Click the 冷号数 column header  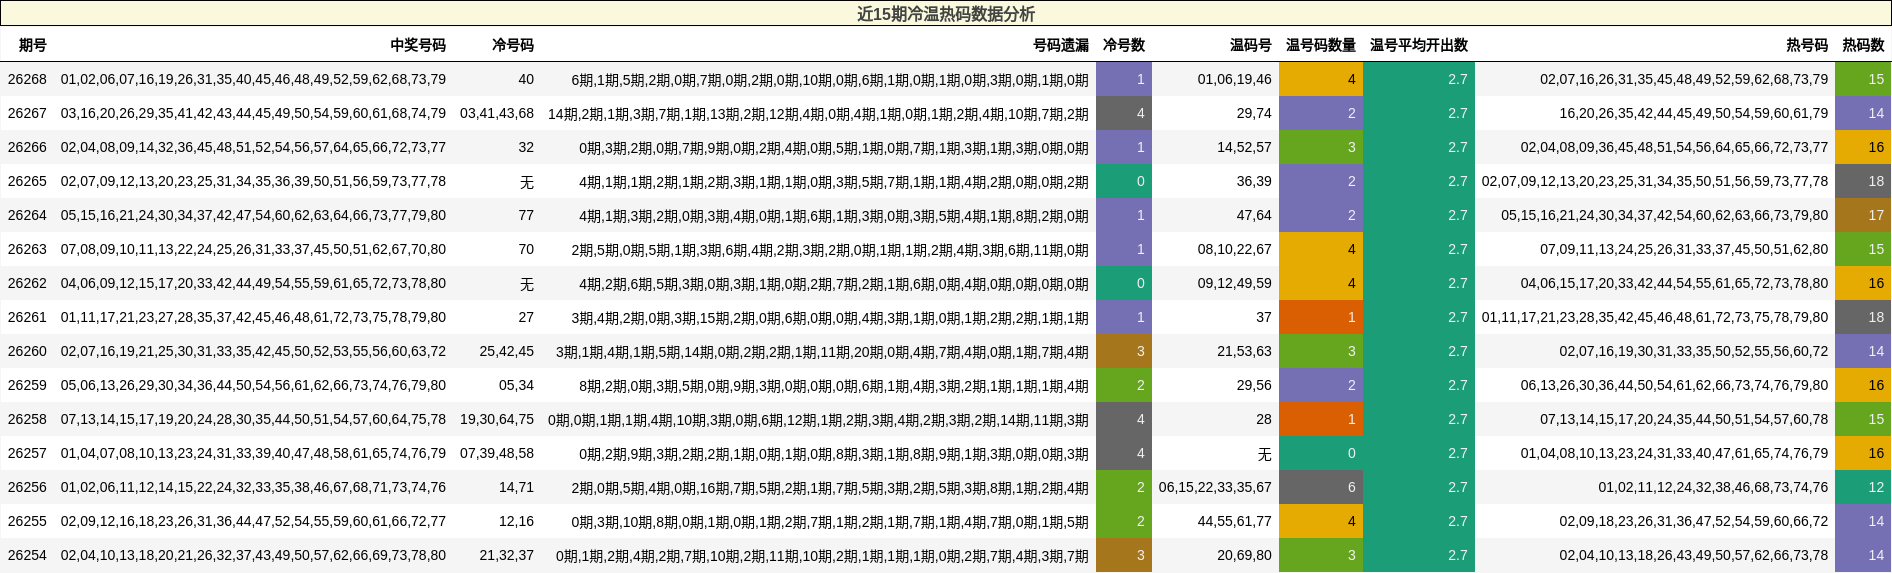pyautogui.click(x=1124, y=45)
